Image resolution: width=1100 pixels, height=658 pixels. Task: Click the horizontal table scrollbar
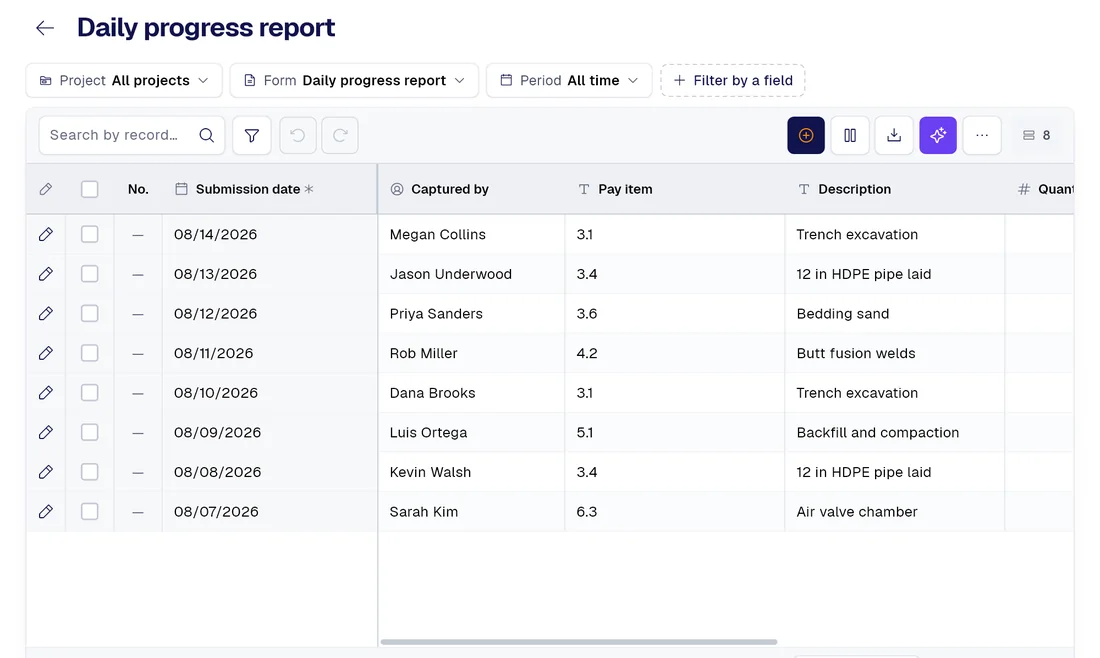coord(579,642)
